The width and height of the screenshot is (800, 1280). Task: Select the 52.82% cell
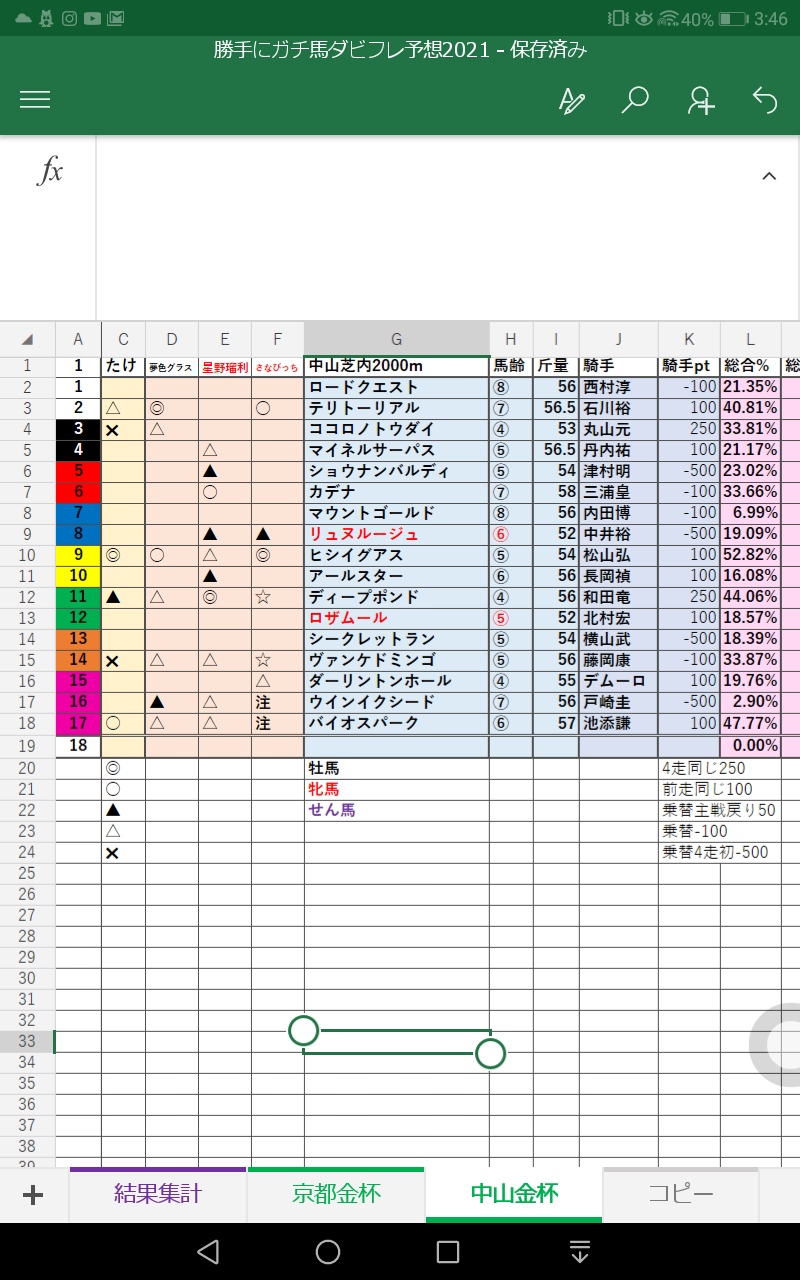pos(750,555)
